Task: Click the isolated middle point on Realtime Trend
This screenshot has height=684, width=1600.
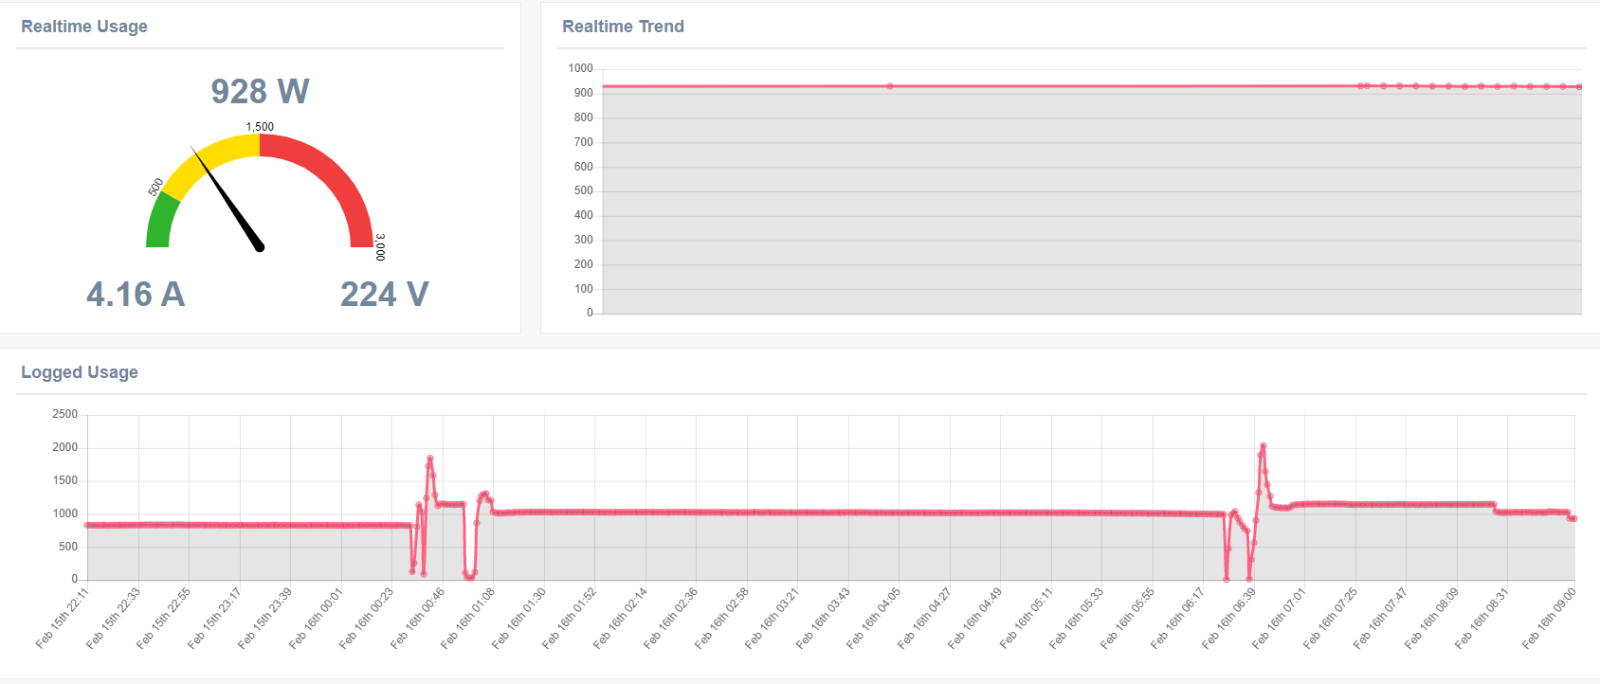Action: (x=890, y=86)
